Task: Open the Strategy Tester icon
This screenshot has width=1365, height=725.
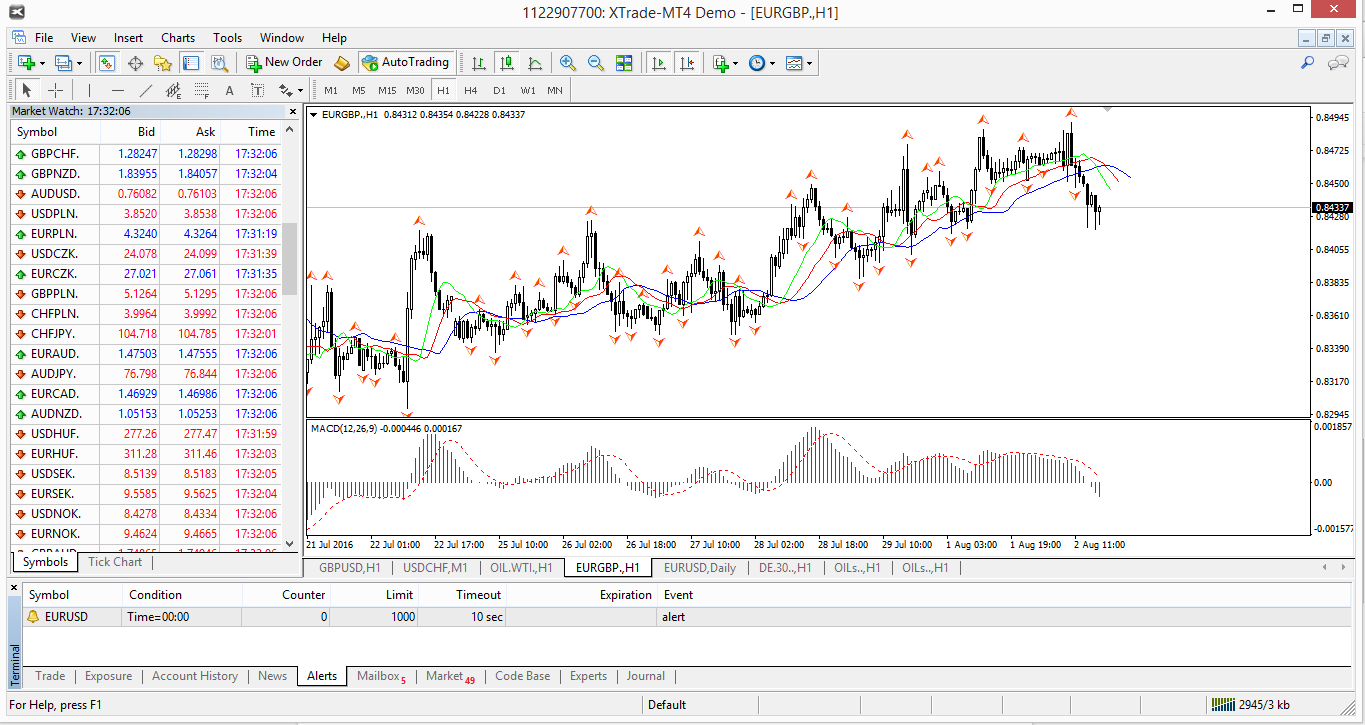Action: 219,63
